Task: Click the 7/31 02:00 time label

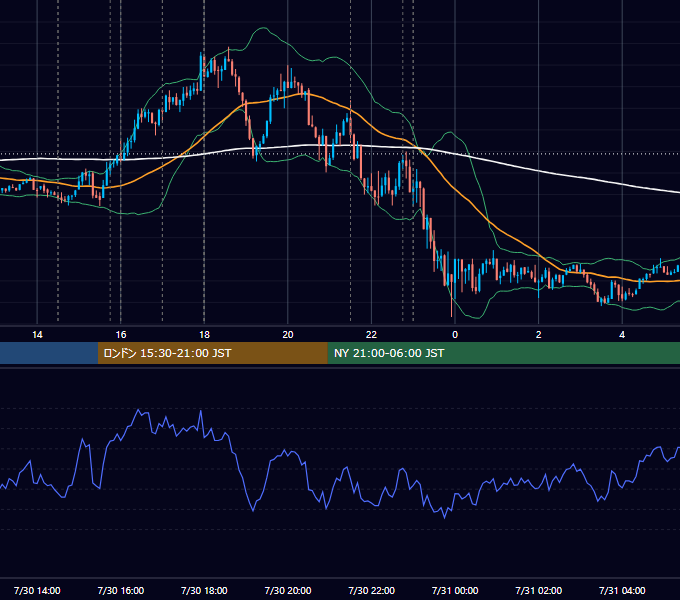Action: coord(538,590)
